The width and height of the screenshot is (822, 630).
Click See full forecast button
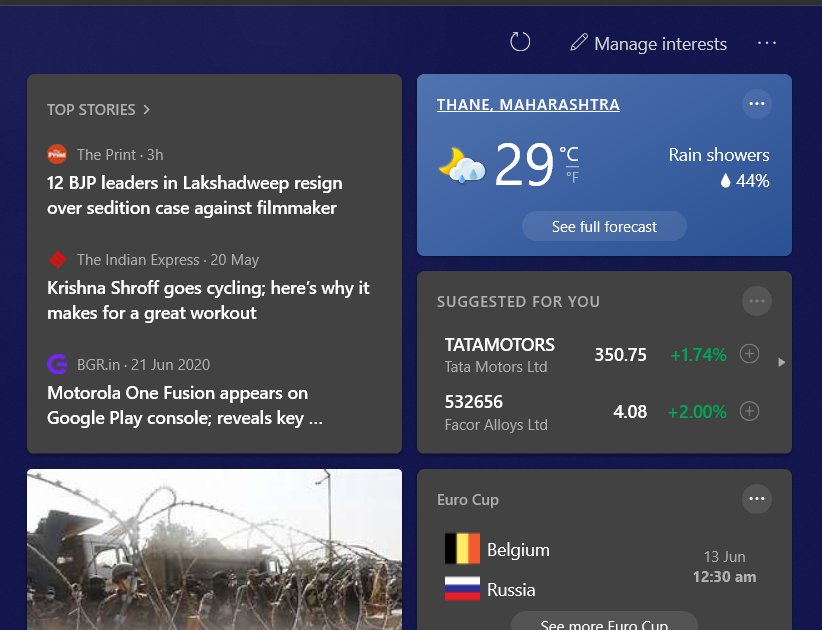(x=604, y=227)
